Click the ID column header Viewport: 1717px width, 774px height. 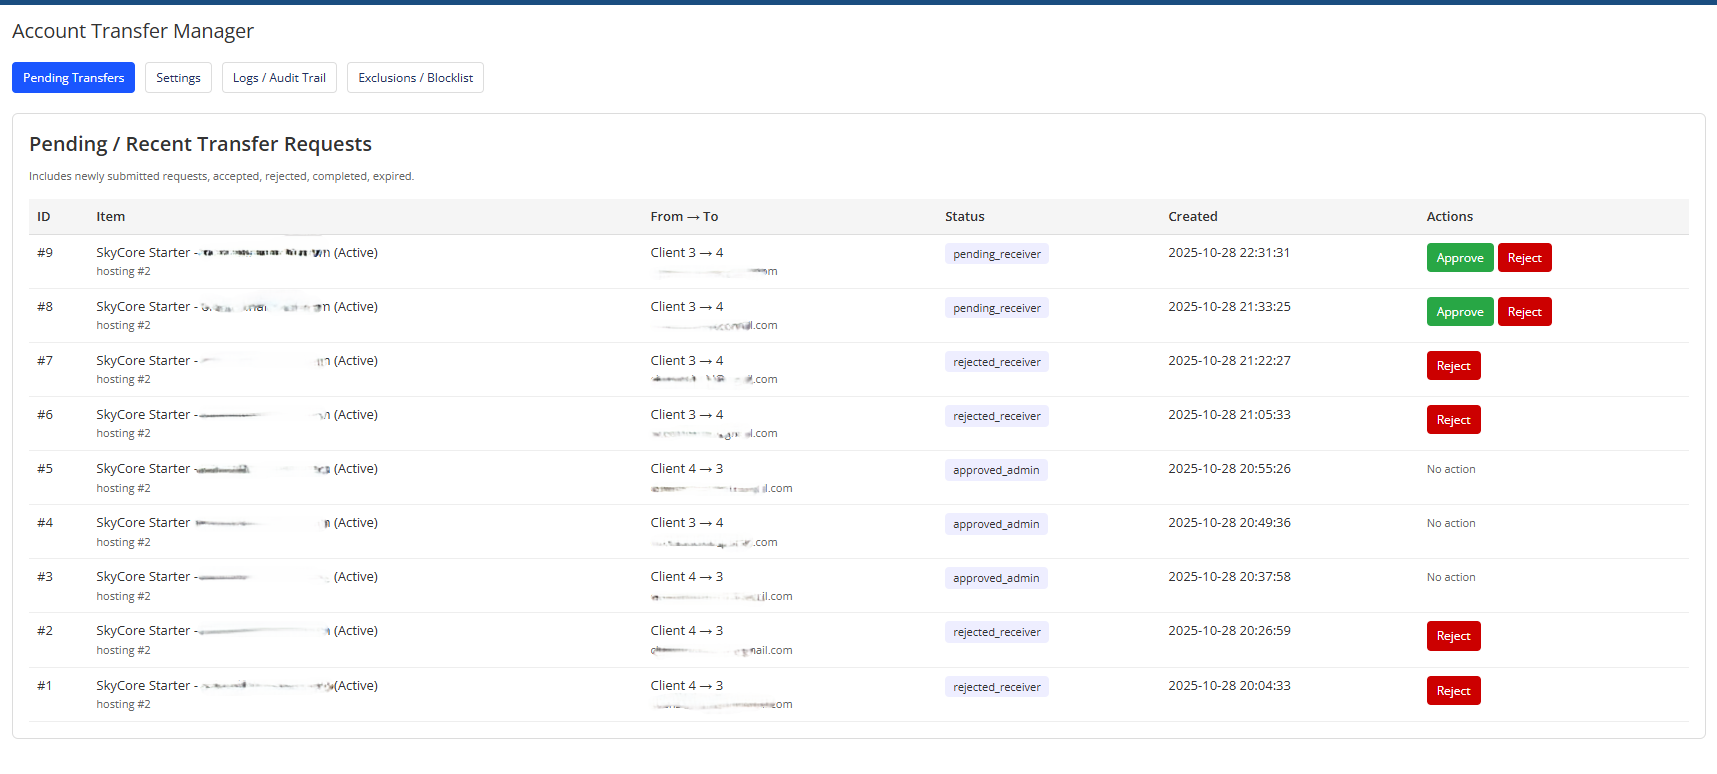44,217
